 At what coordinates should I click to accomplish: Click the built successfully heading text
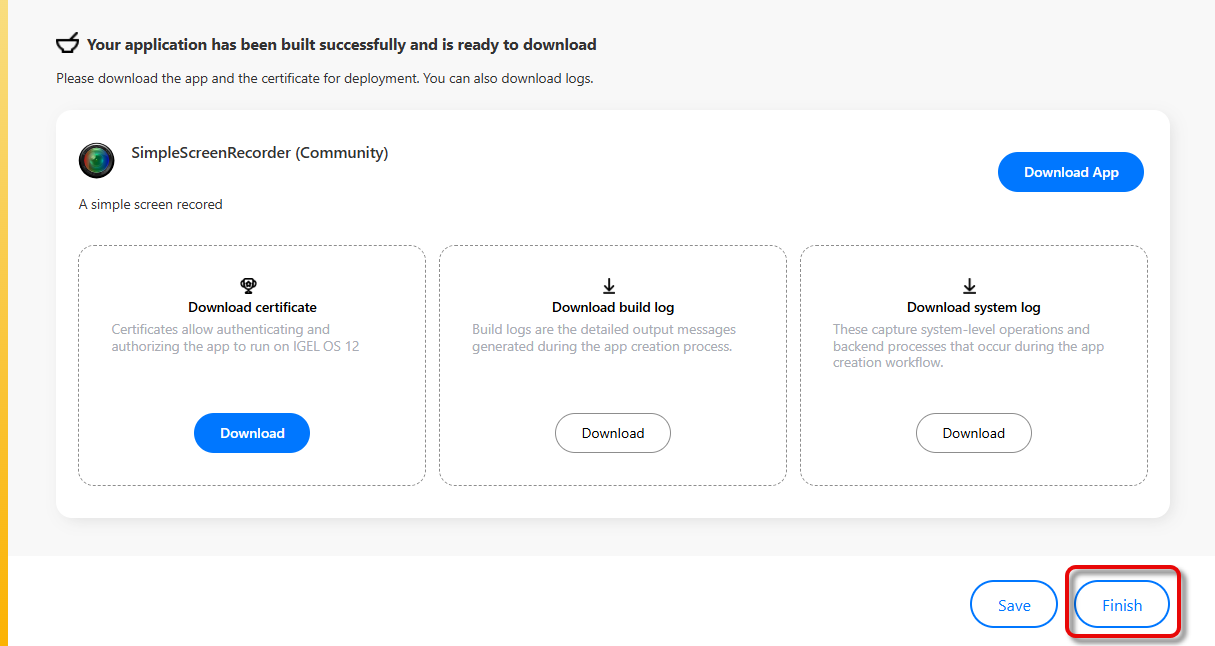pyautogui.click(x=341, y=44)
